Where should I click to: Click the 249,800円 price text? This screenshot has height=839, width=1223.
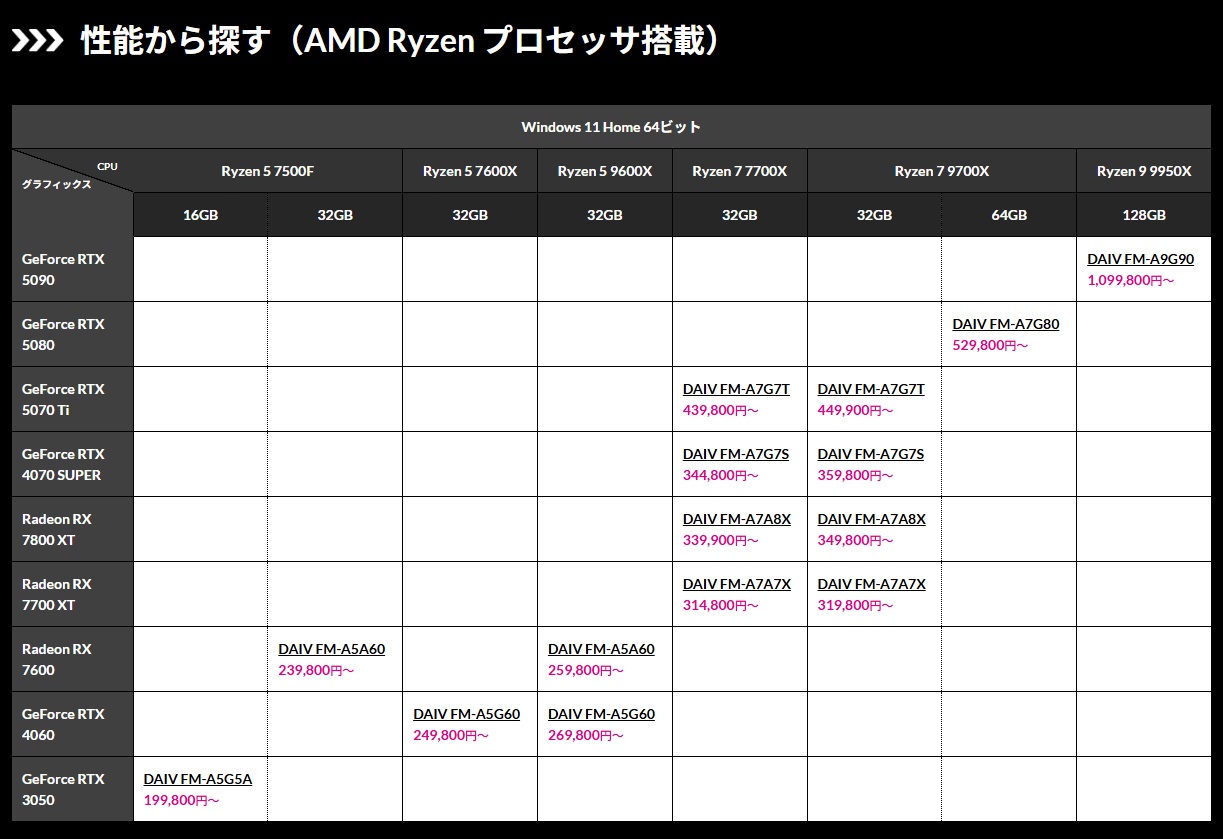pos(451,736)
